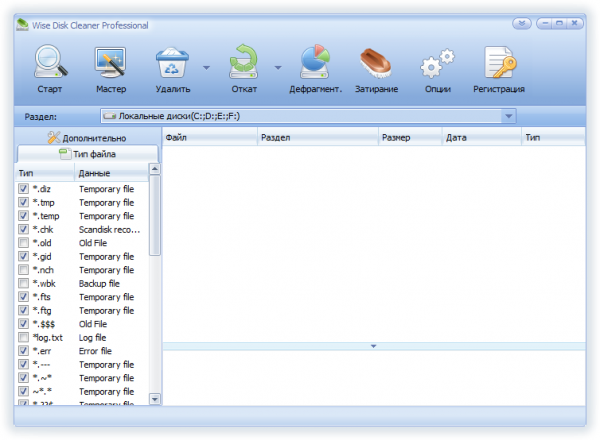The width and height of the screenshot is (600, 440).
Task: Uncheck the *.diz checkbox
Action: click(24, 189)
